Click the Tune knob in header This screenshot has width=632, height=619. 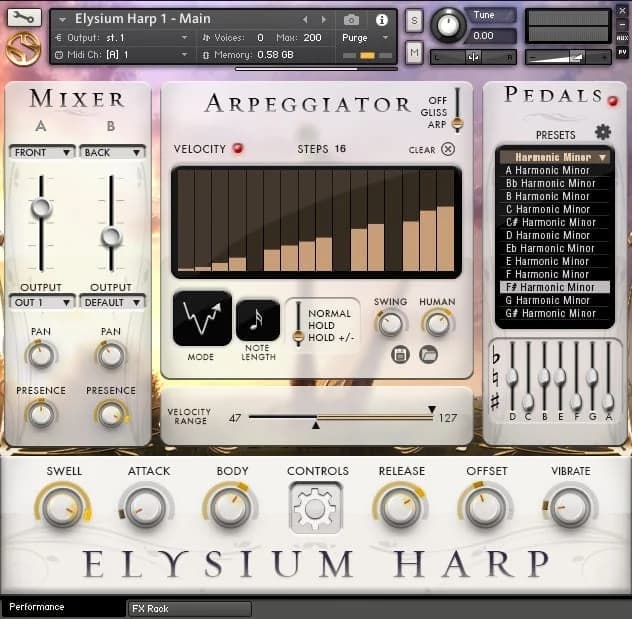click(x=448, y=25)
